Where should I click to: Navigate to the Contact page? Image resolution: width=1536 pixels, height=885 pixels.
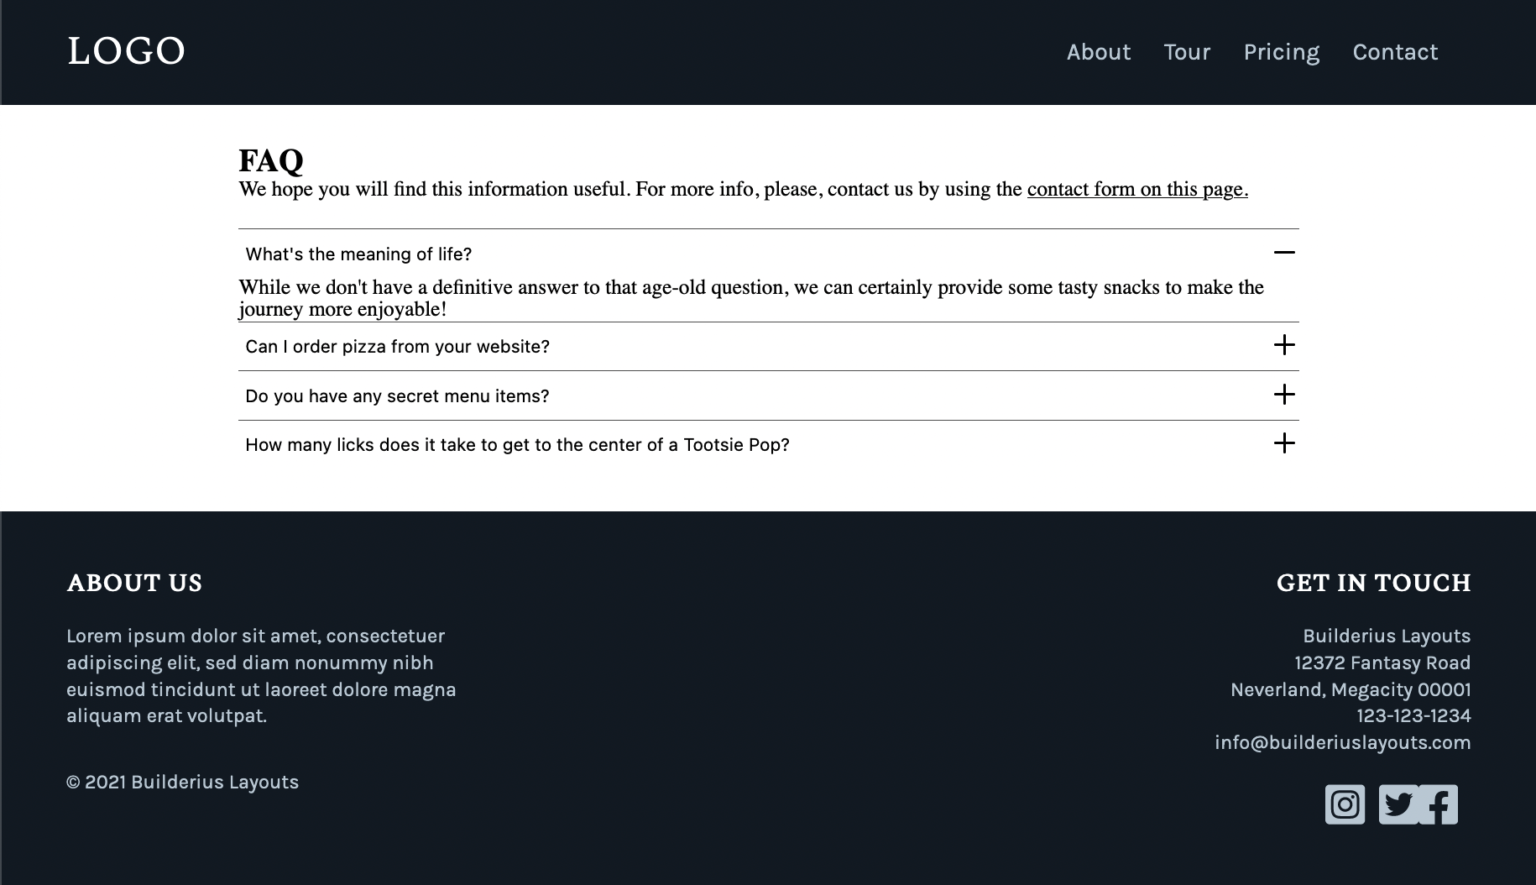1395,52
